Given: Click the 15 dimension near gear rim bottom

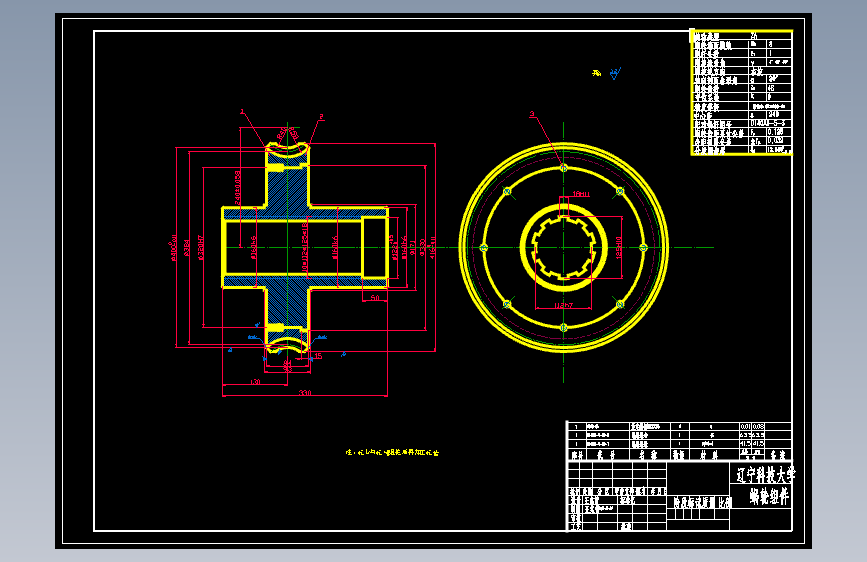Looking at the screenshot, I should coord(318,356).
